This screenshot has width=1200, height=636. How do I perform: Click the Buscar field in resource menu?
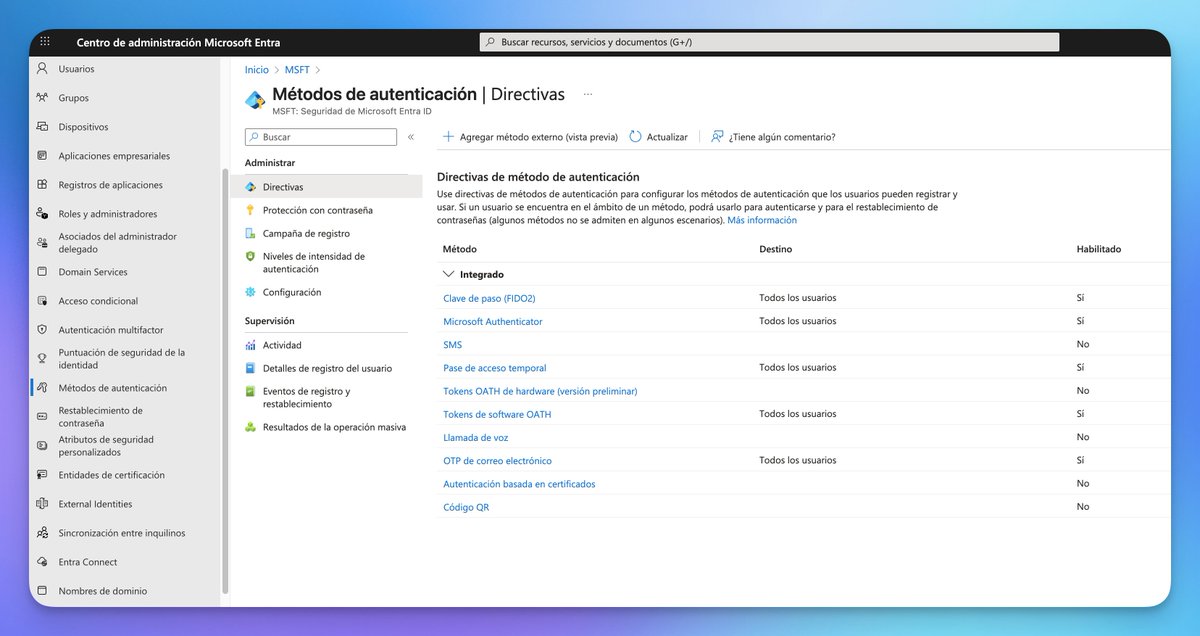320,137
